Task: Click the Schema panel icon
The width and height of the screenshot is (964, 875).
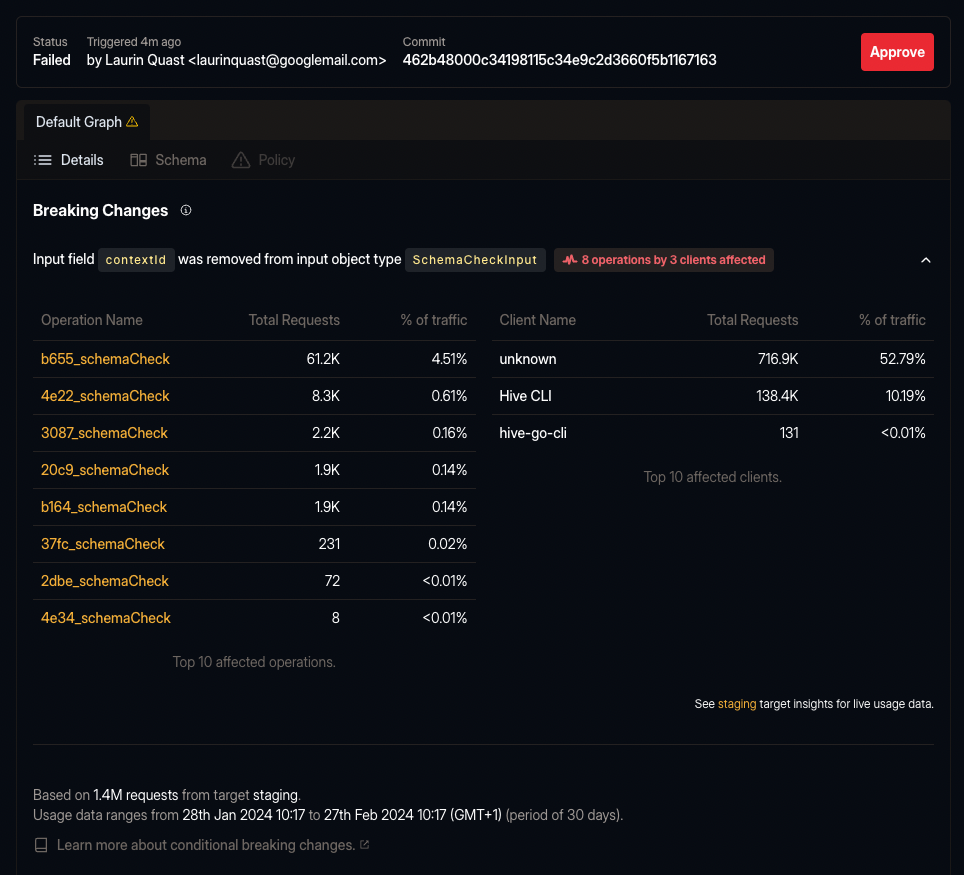Action: click(x=137, y=160)
